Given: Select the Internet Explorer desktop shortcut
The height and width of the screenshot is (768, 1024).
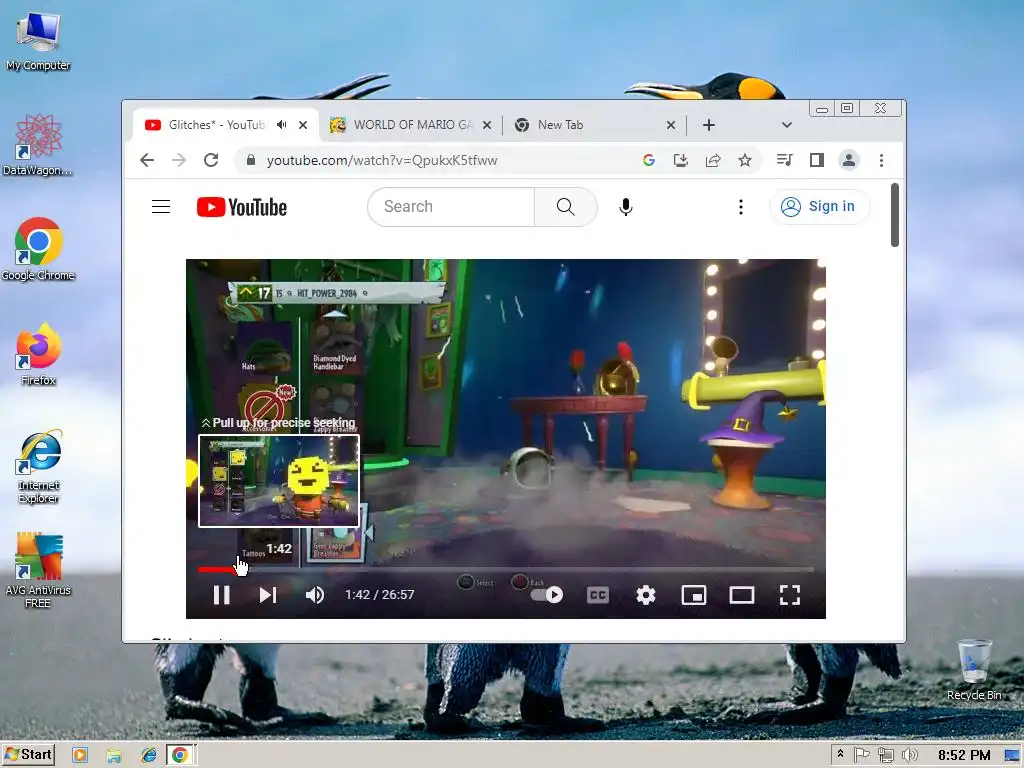Looking at the screenshot, I should point(39,466).
